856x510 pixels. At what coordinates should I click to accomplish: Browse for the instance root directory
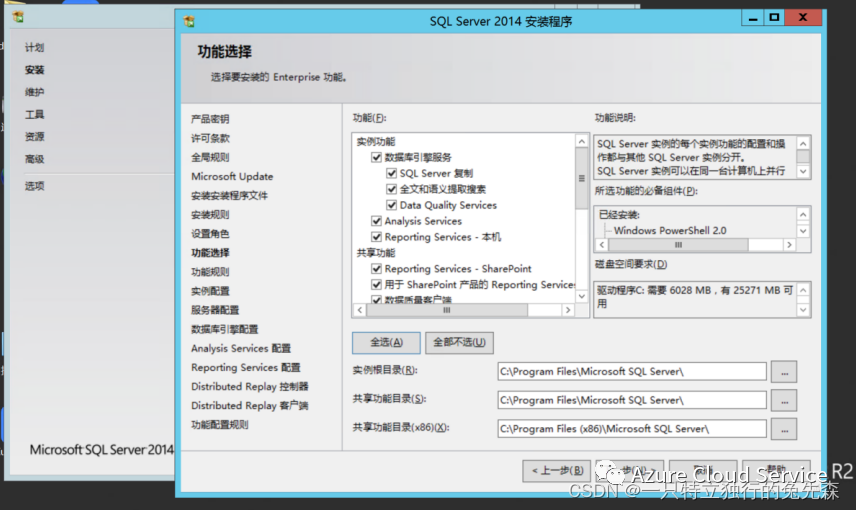pyautogui.click(x=784, y=372)
